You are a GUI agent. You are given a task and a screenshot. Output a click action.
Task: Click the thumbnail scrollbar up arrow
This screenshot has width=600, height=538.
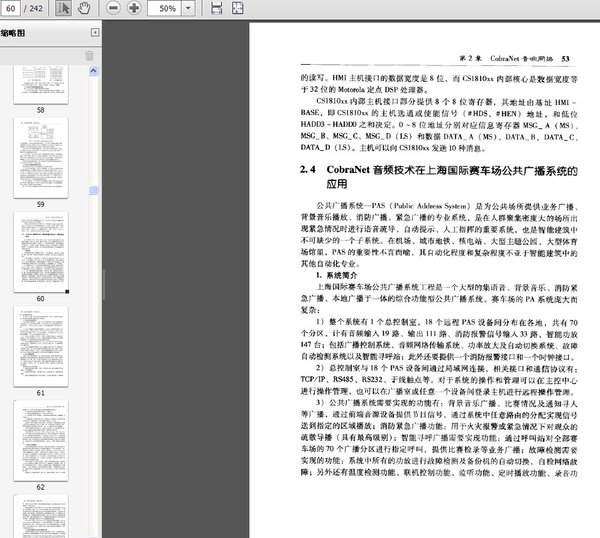click(93, 71)
